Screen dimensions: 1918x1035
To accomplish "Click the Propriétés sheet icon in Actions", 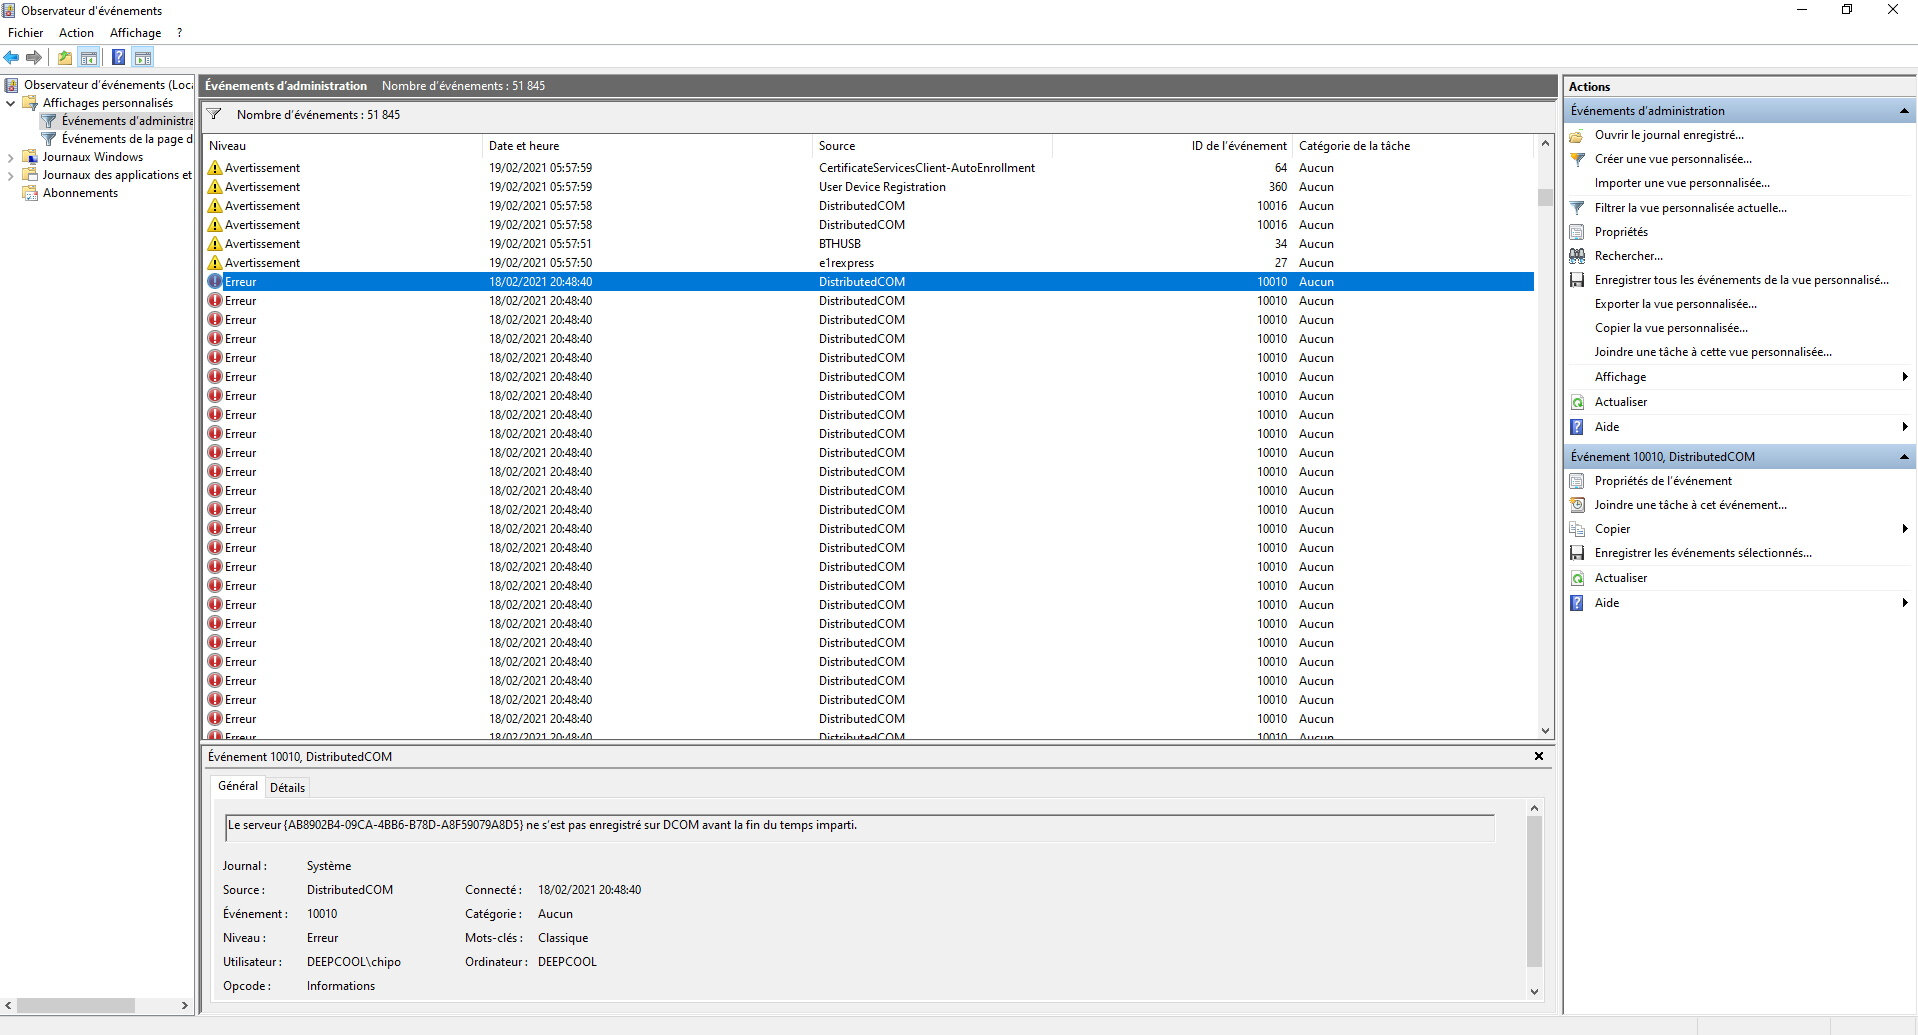I will [1577, 232].
